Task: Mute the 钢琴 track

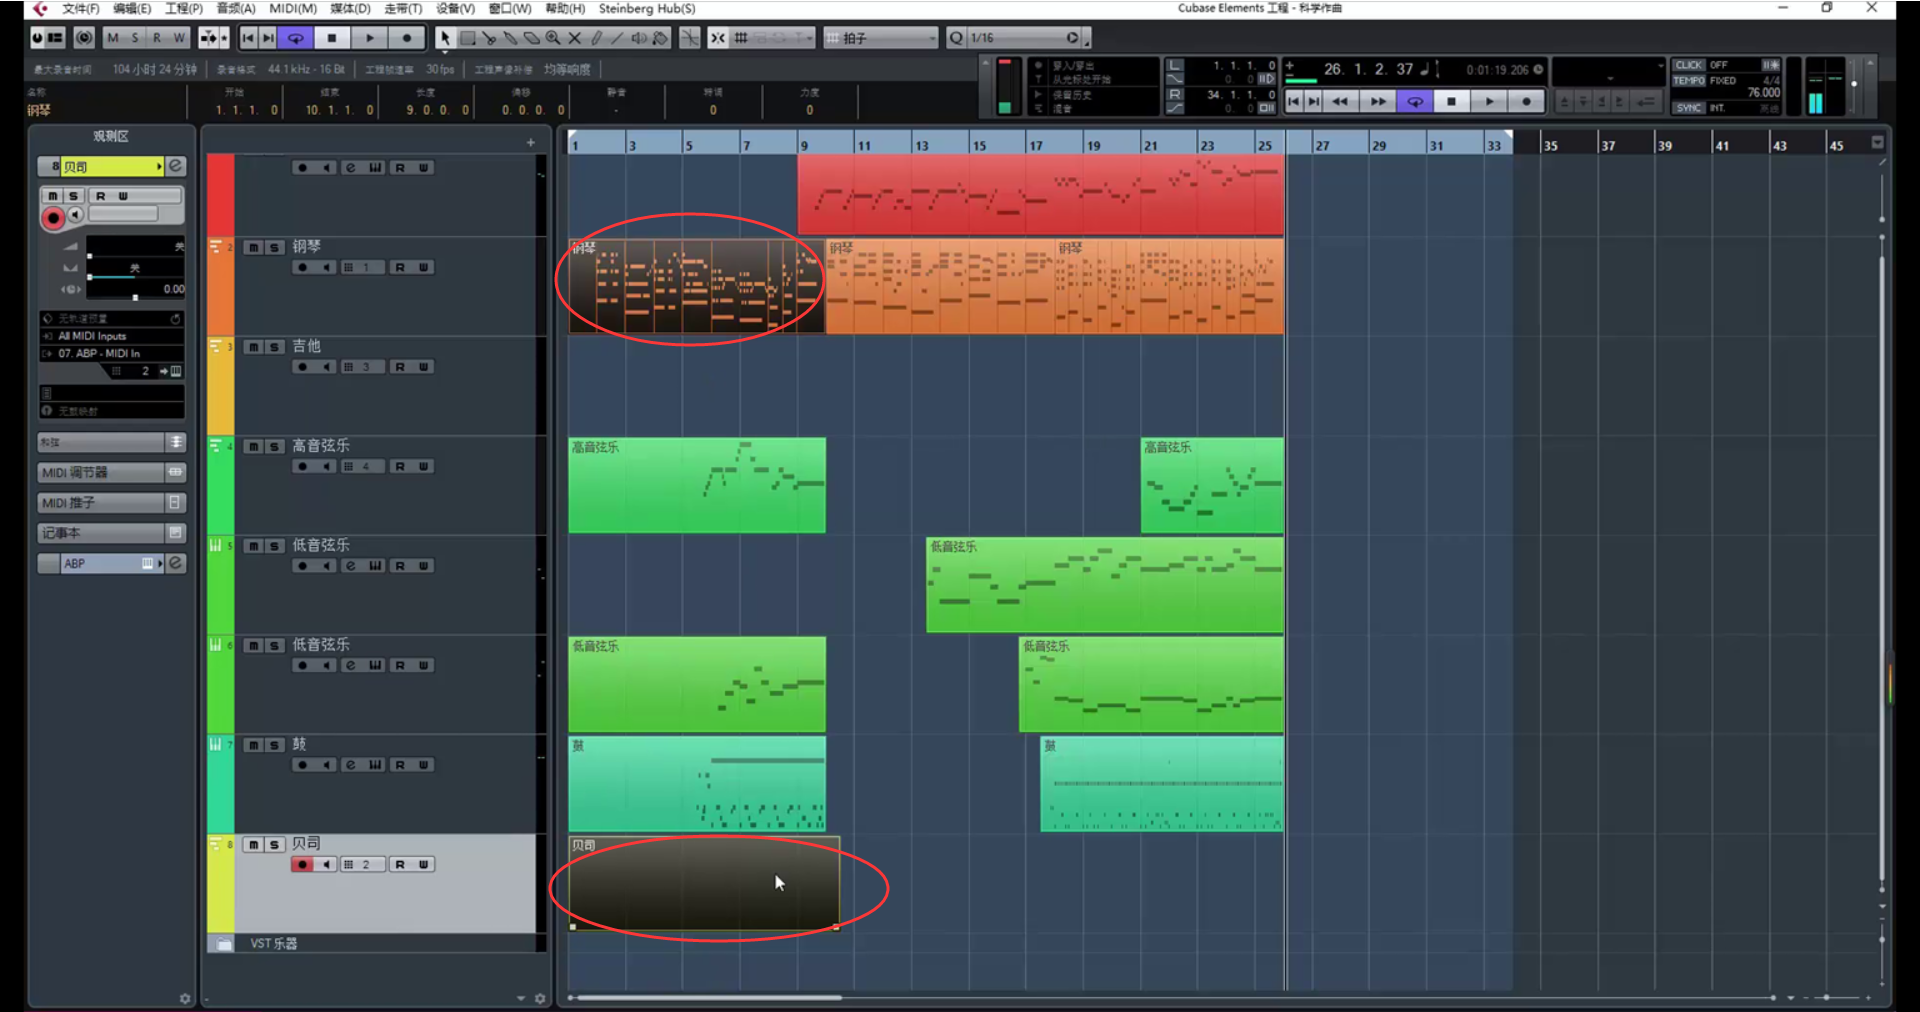Action: 254,247
